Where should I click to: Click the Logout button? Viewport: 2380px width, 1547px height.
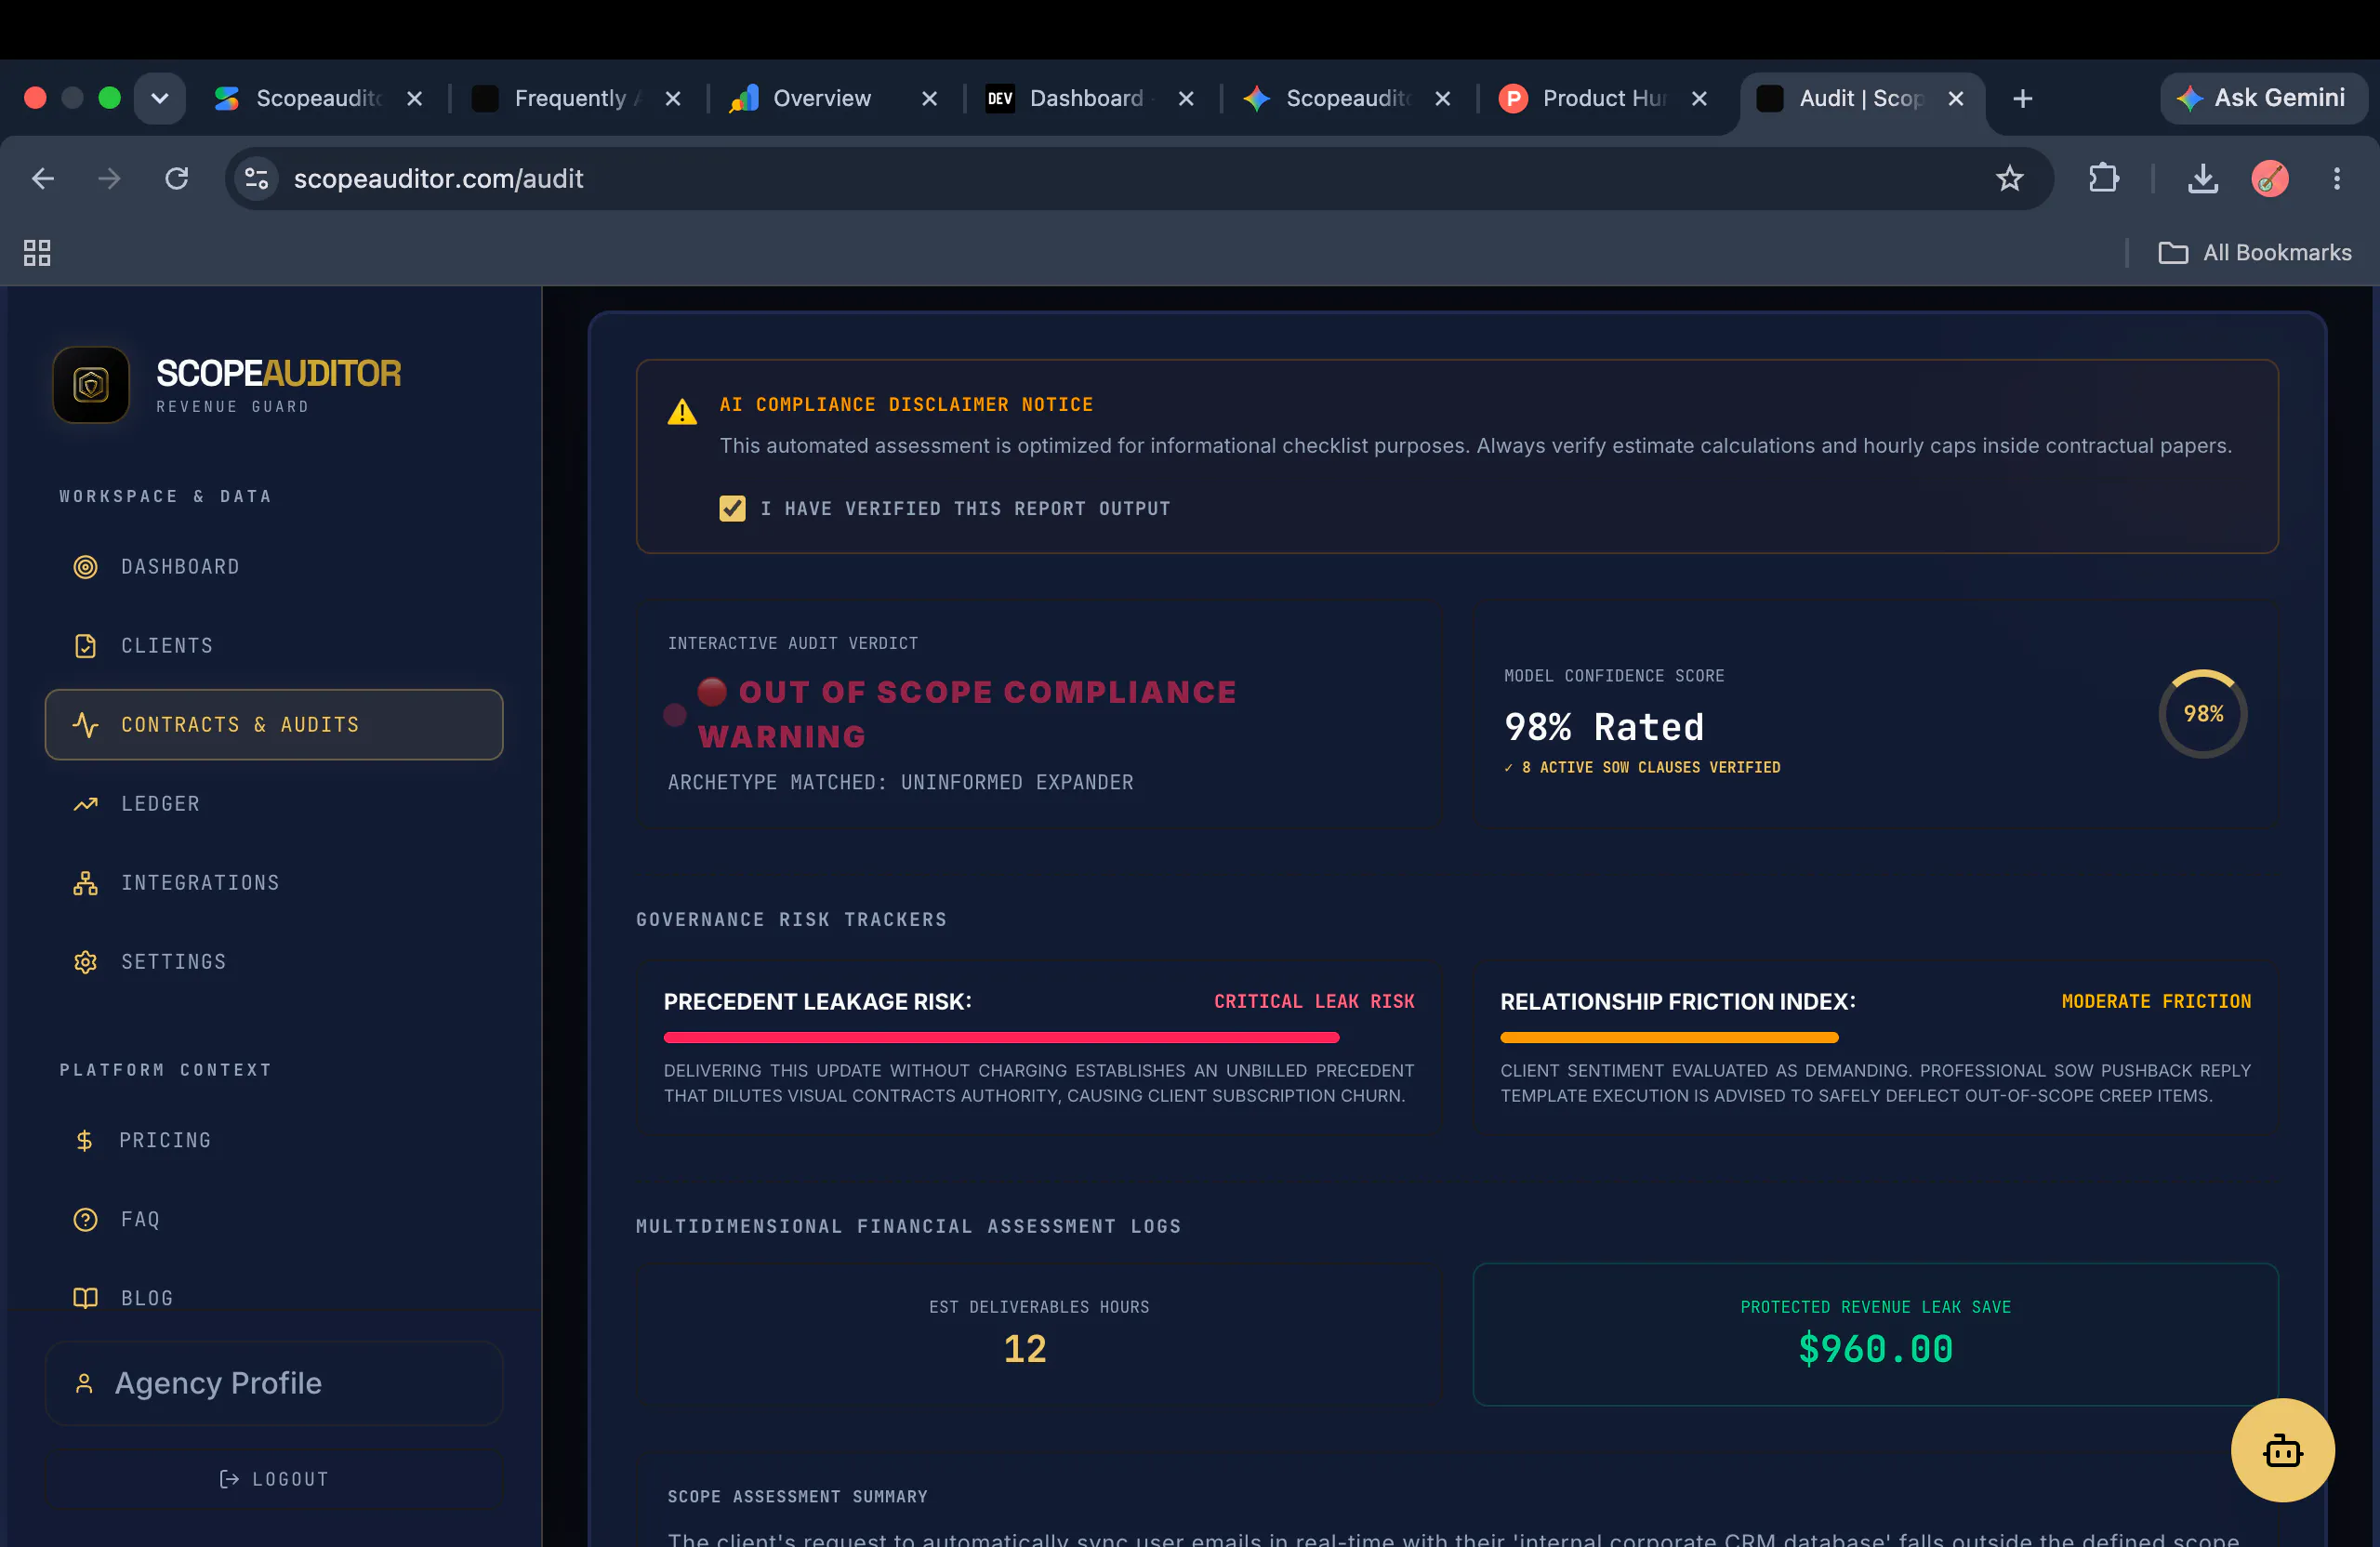tap(273, 1480)
